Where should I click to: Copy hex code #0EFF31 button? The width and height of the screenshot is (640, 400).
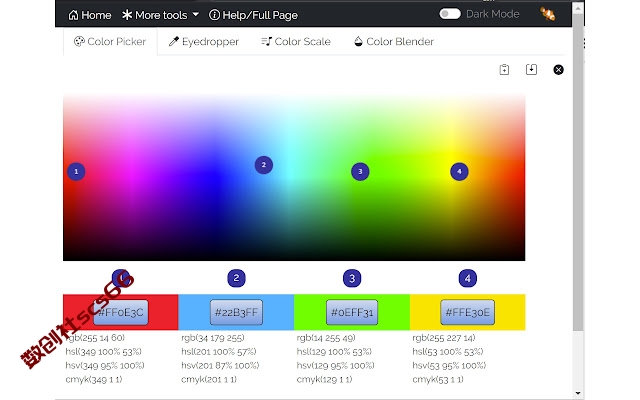click(x=352, y=312)
